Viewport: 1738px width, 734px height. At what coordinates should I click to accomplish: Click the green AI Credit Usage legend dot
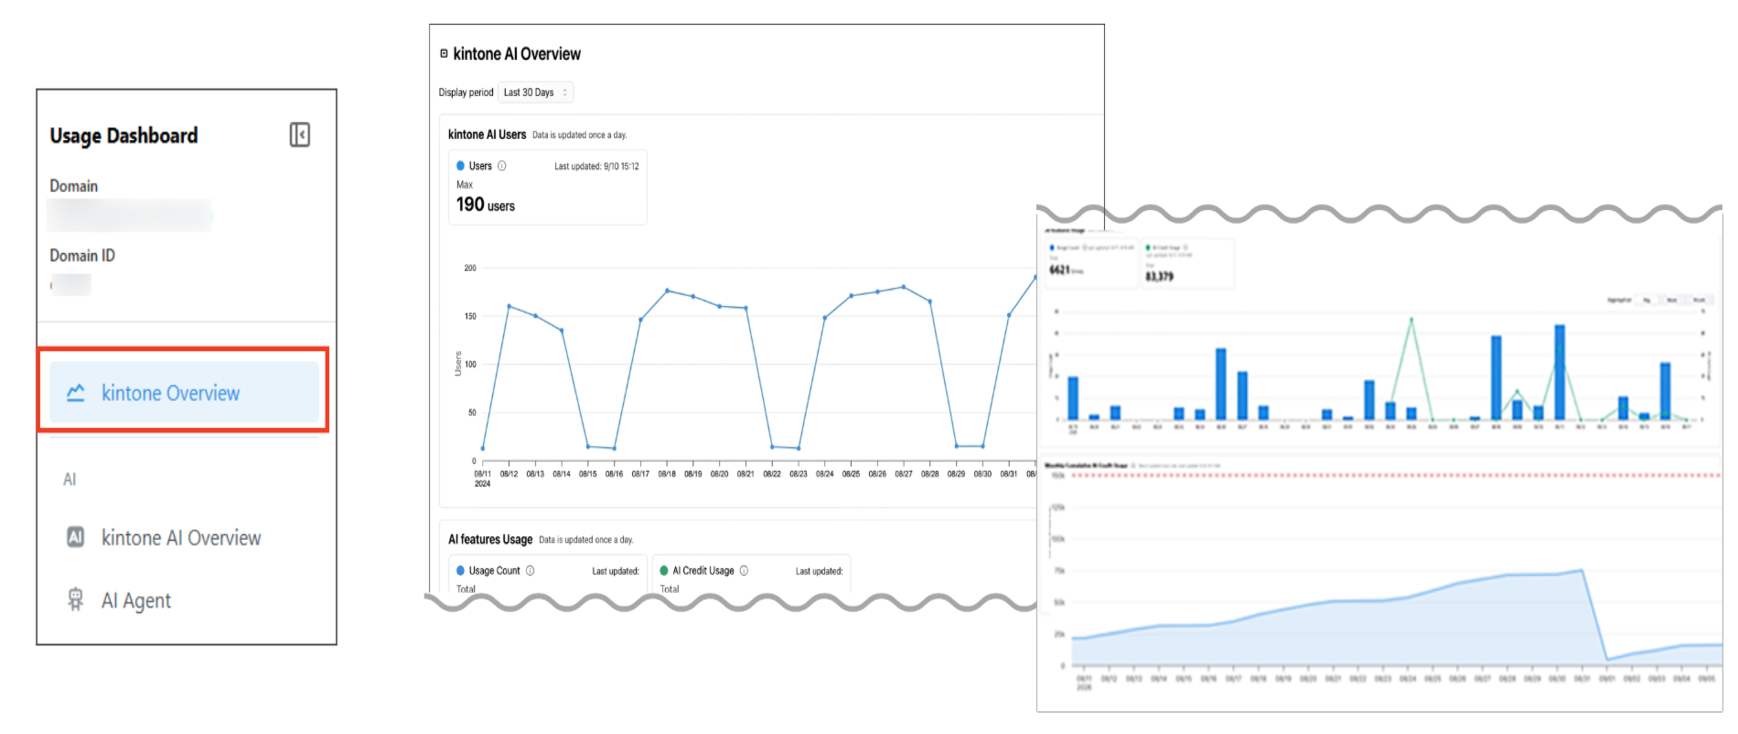(x=664, y=570)
